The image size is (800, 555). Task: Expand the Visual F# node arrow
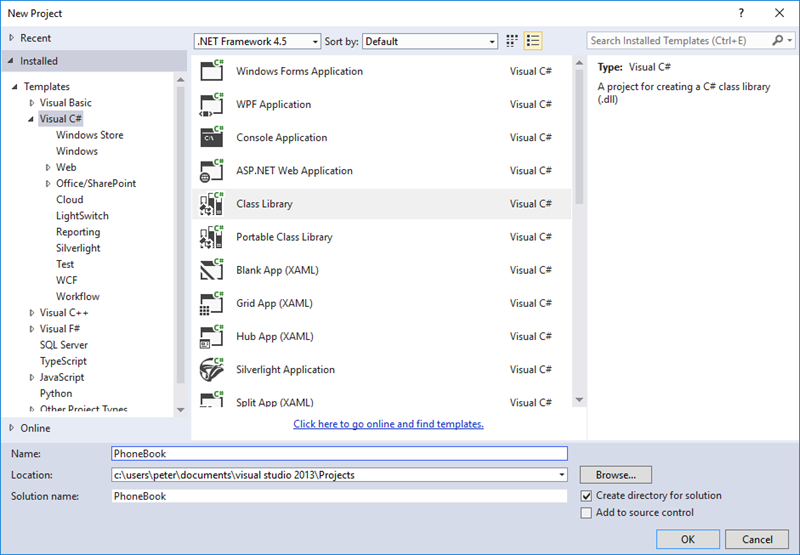[32, 329]
